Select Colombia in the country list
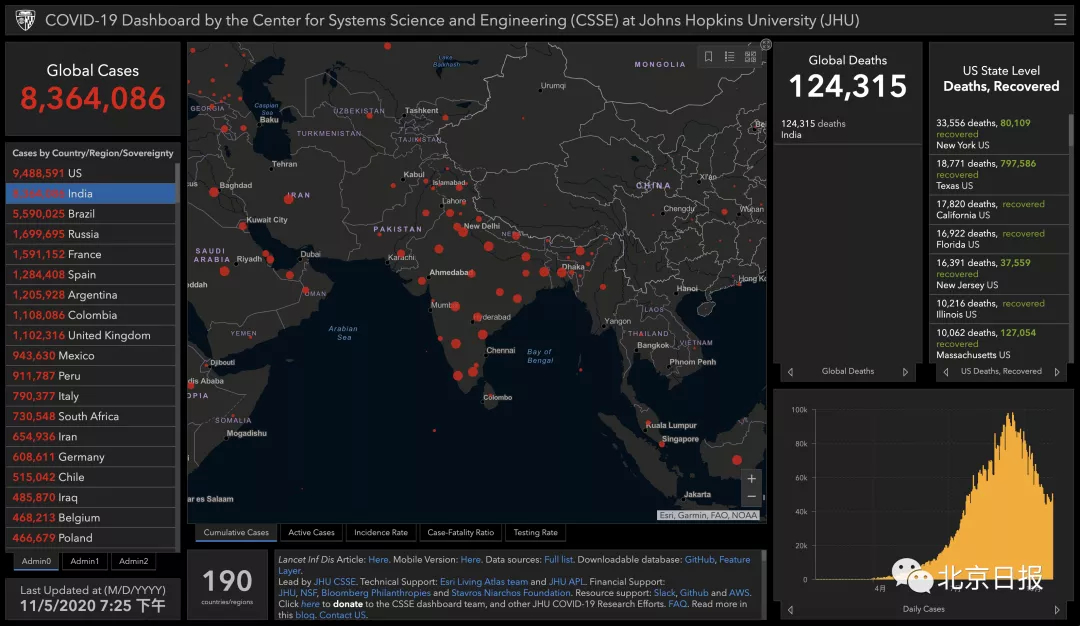 (x=90, y=315)
